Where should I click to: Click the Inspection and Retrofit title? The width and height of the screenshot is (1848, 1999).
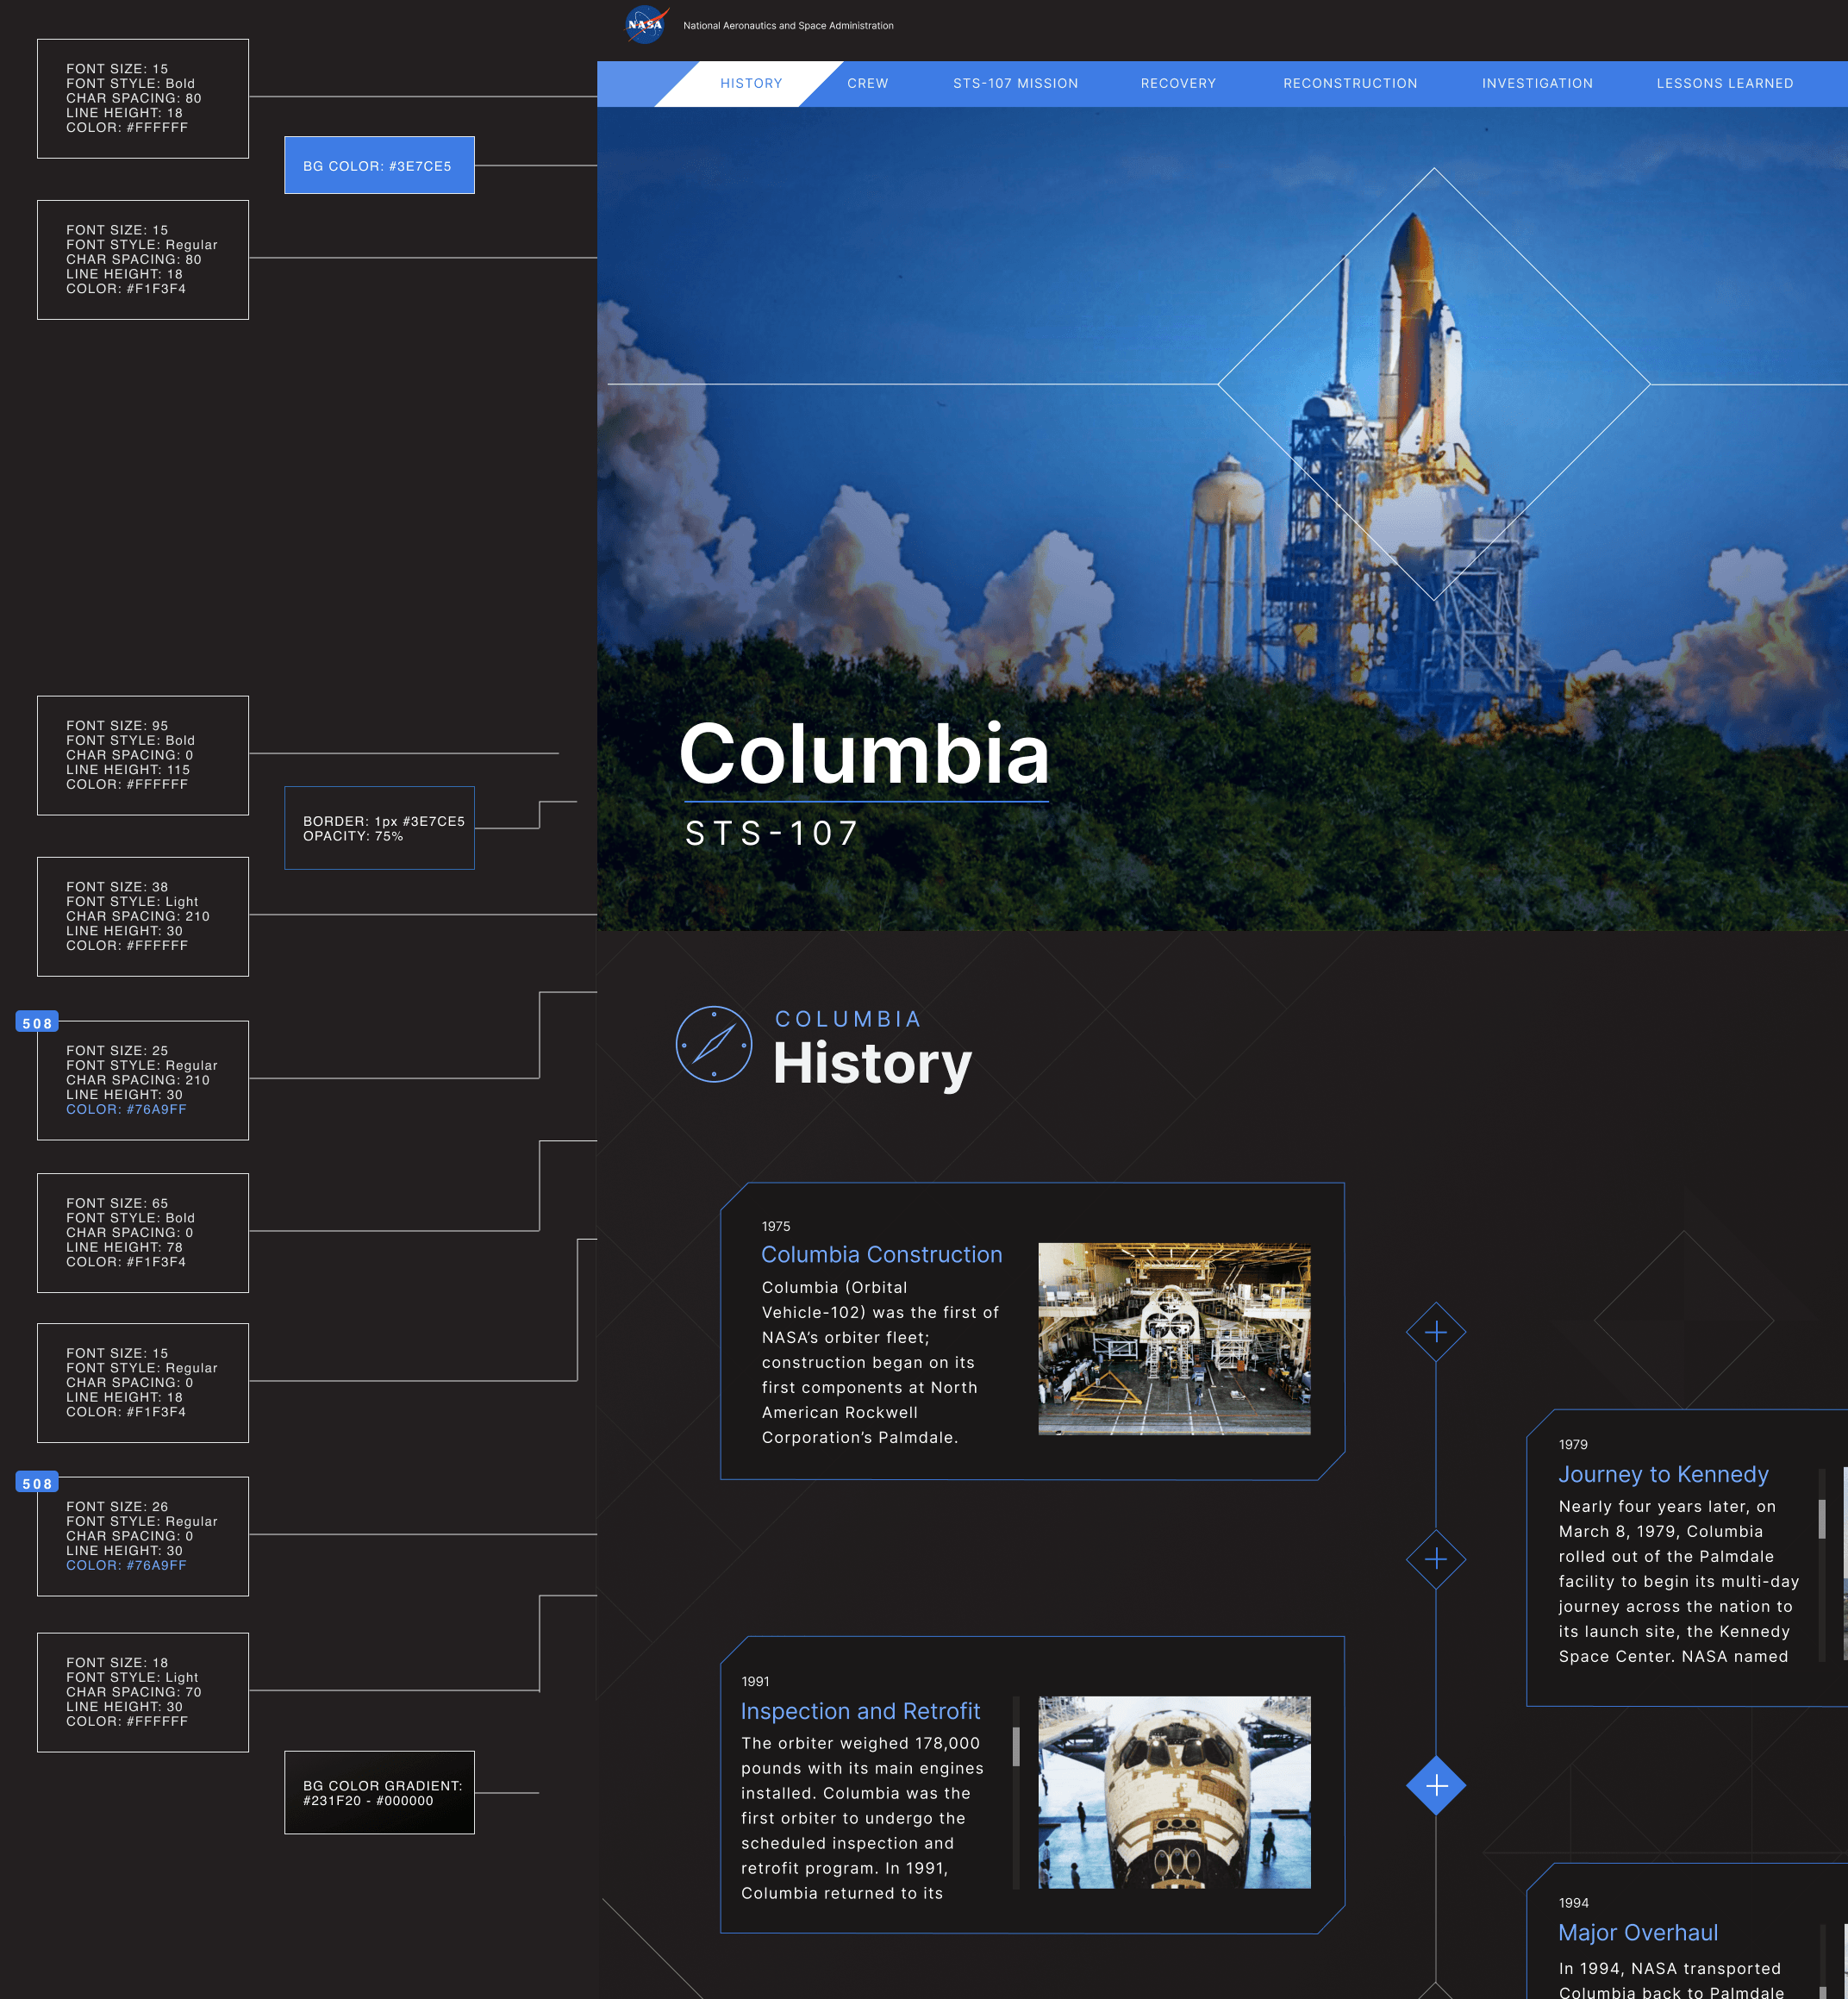point(860,1711)
